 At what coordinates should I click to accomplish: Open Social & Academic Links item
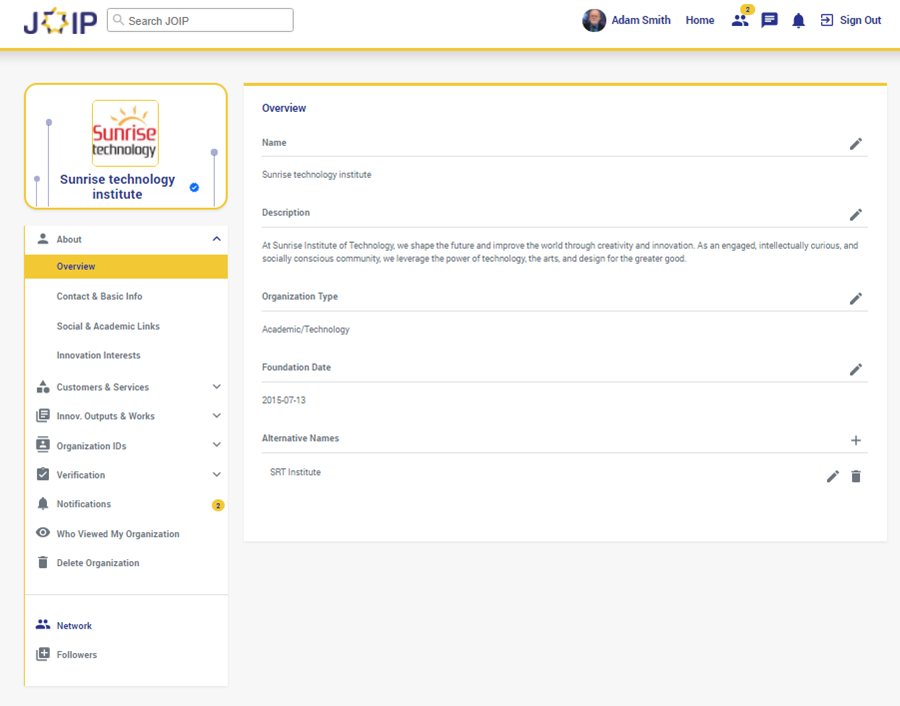tap(108, 326)
